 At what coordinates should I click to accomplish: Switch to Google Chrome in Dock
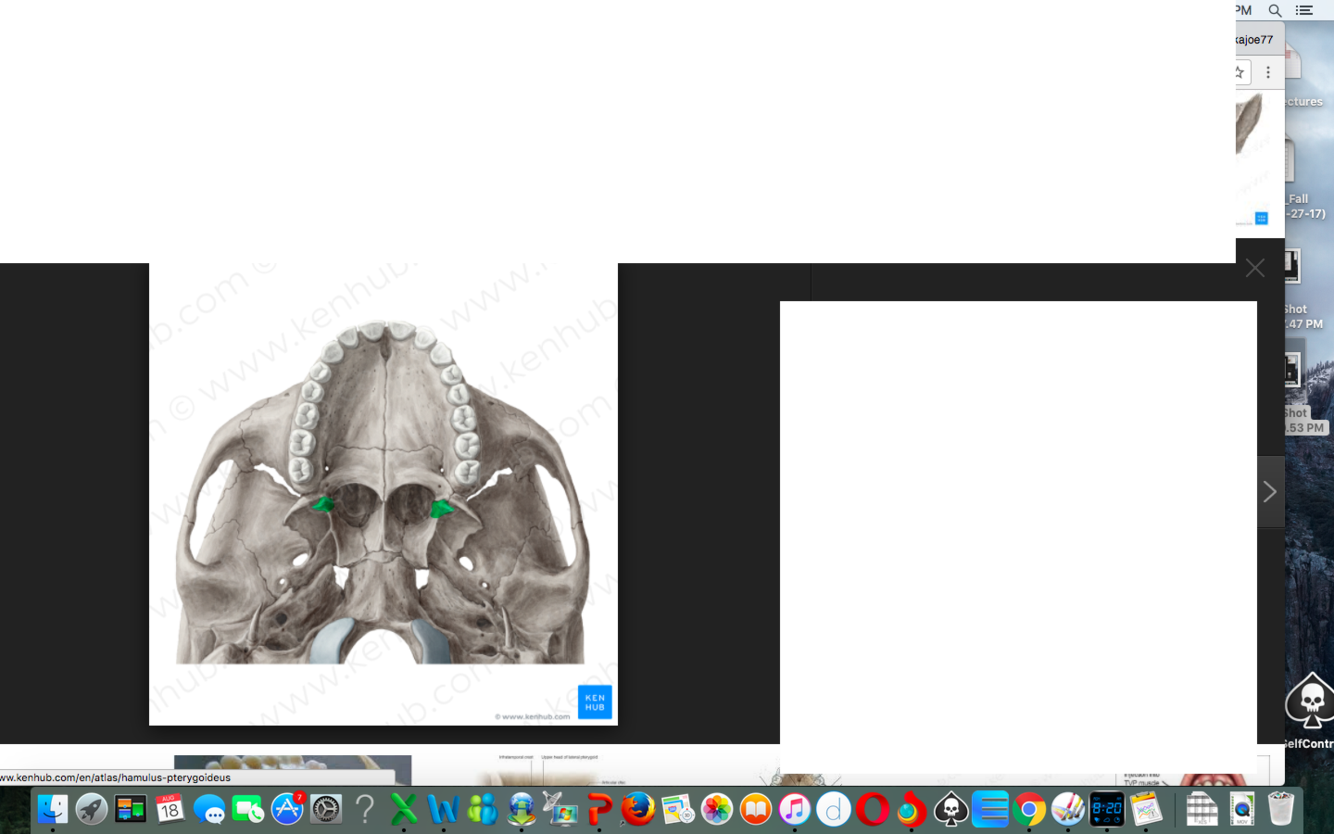point(1029,808)
